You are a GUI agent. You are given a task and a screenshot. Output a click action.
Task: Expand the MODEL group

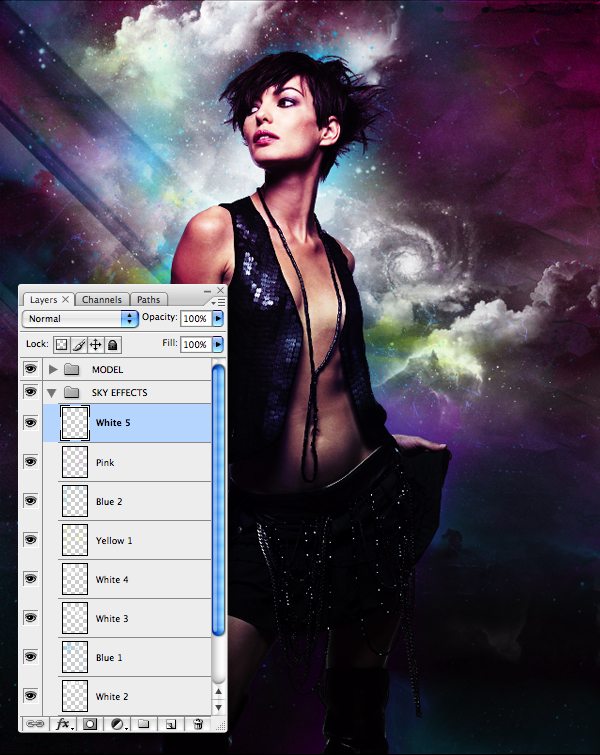[x=53, y=369]
